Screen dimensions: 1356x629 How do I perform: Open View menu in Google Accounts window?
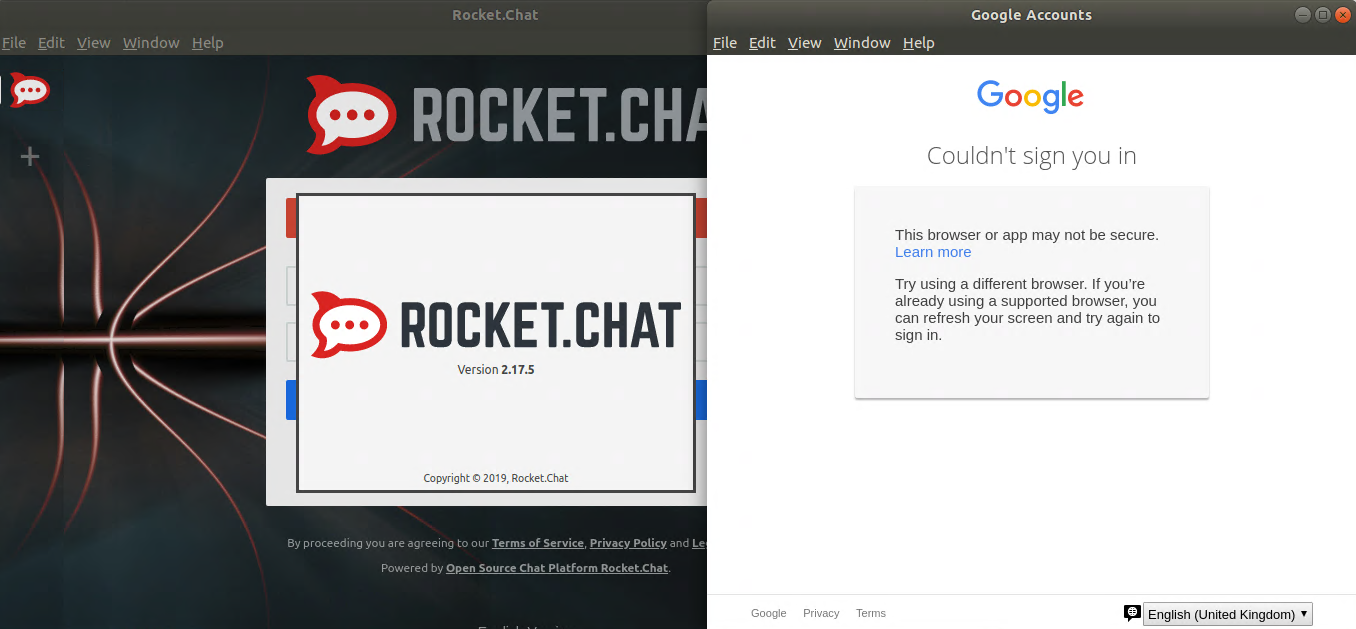coord(805,43)
